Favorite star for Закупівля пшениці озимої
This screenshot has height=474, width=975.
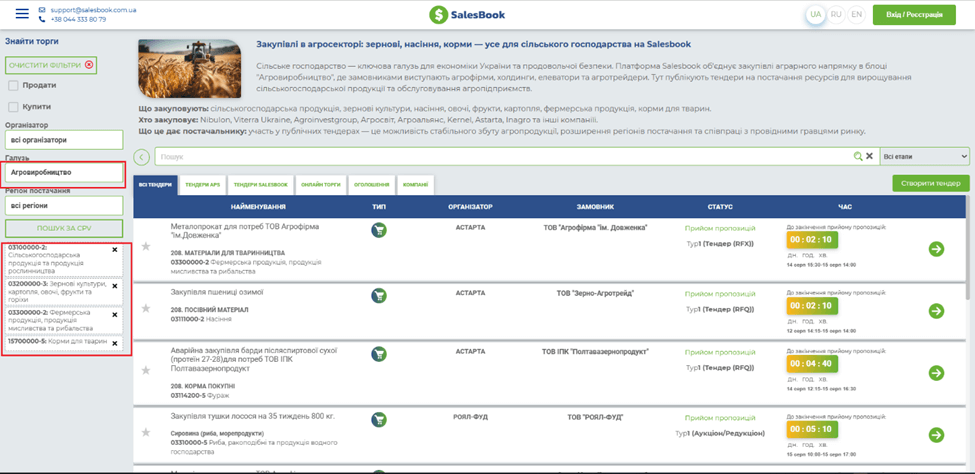pos(146,308)
